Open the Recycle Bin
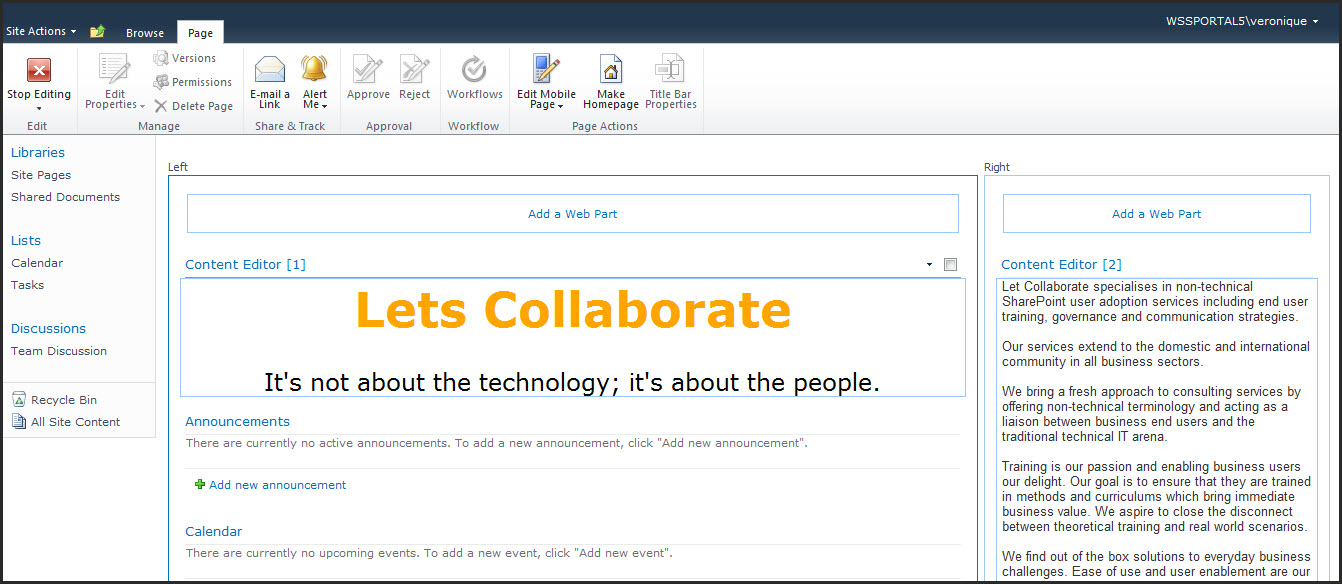Image resolution: width=1342 pixels, height=584 pixels. click(x=63, y=400)
